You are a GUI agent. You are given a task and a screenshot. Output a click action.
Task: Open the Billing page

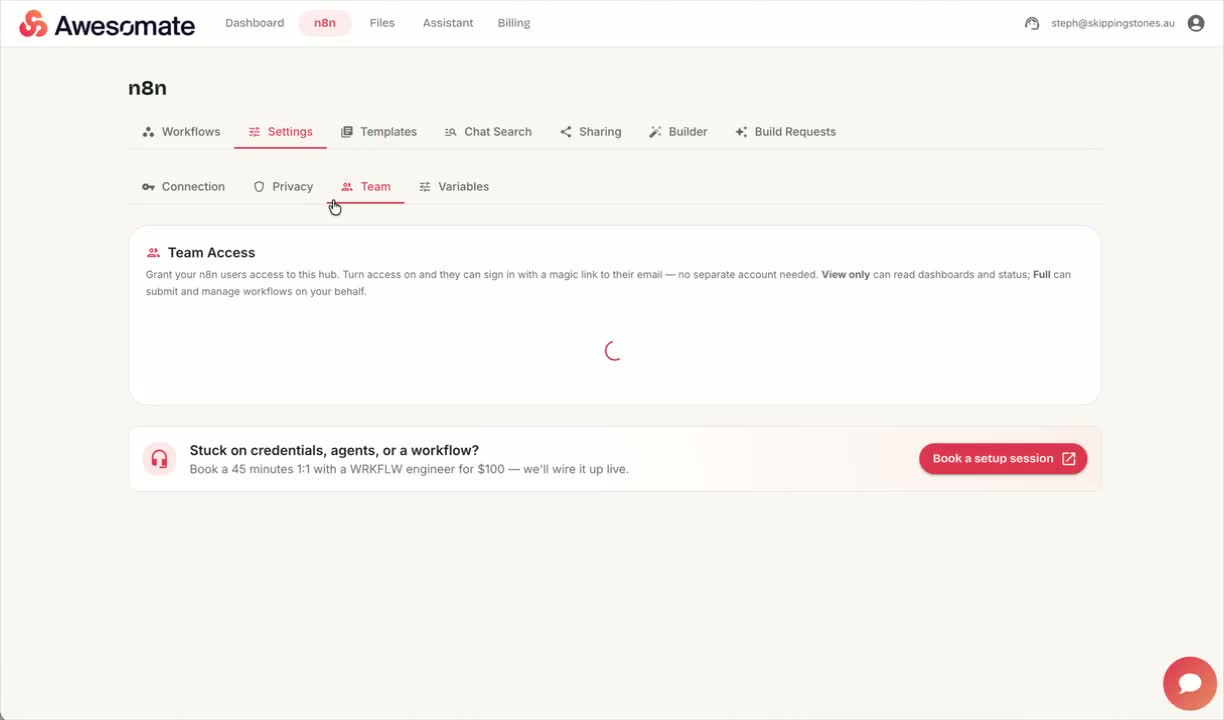514,23
